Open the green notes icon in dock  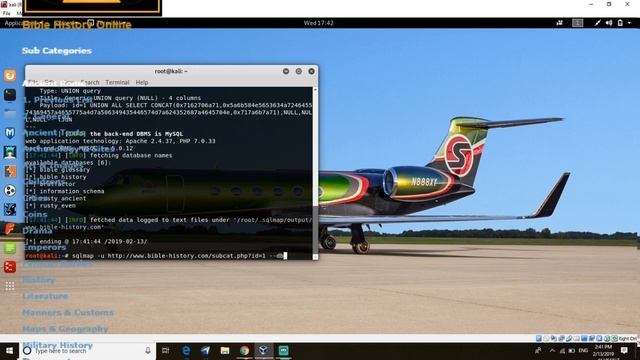[x=10, y=248]
